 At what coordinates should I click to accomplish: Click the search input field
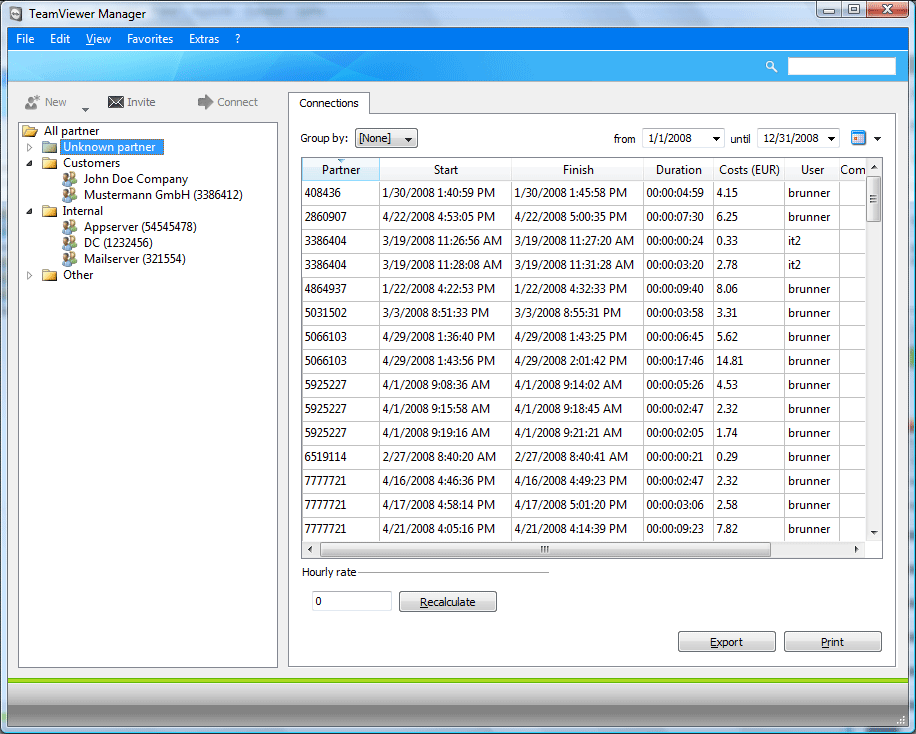[841, 66]
